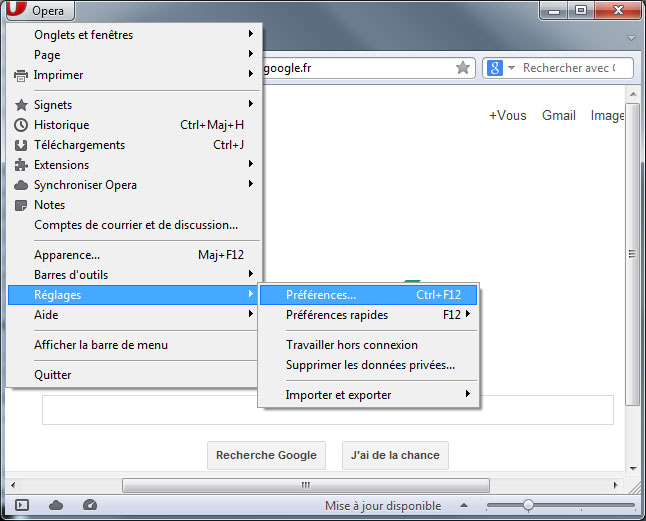Screen dimensions: 646x521
Task: Select Quitter to exit Opera
Action: [135, 375]
